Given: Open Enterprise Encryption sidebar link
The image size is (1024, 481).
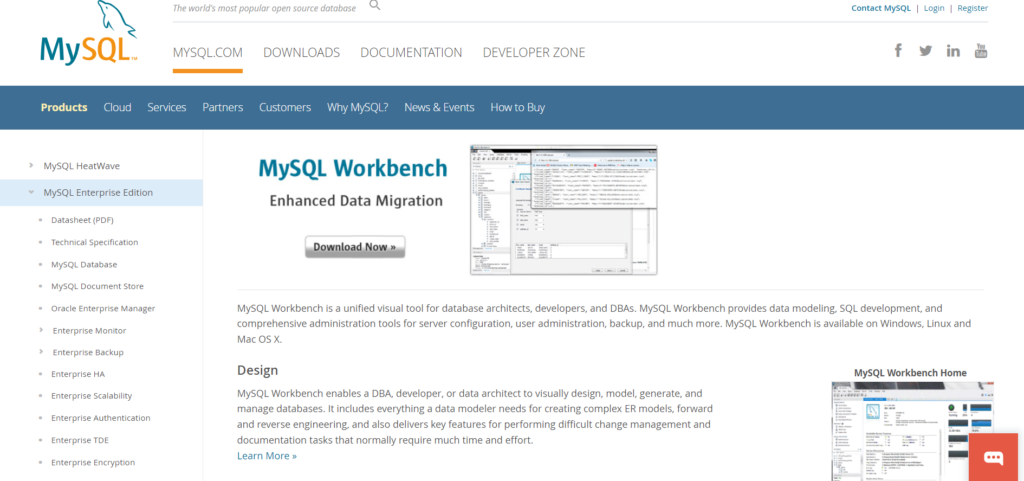Looking at the screenshot, I should click(x=93, y=462).
